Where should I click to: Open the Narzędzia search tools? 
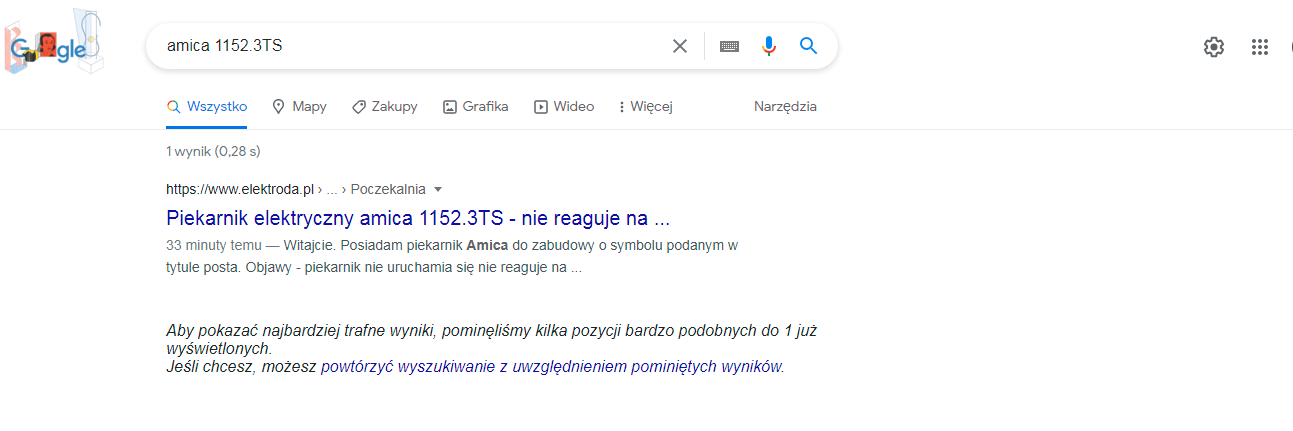pos(785,106)
